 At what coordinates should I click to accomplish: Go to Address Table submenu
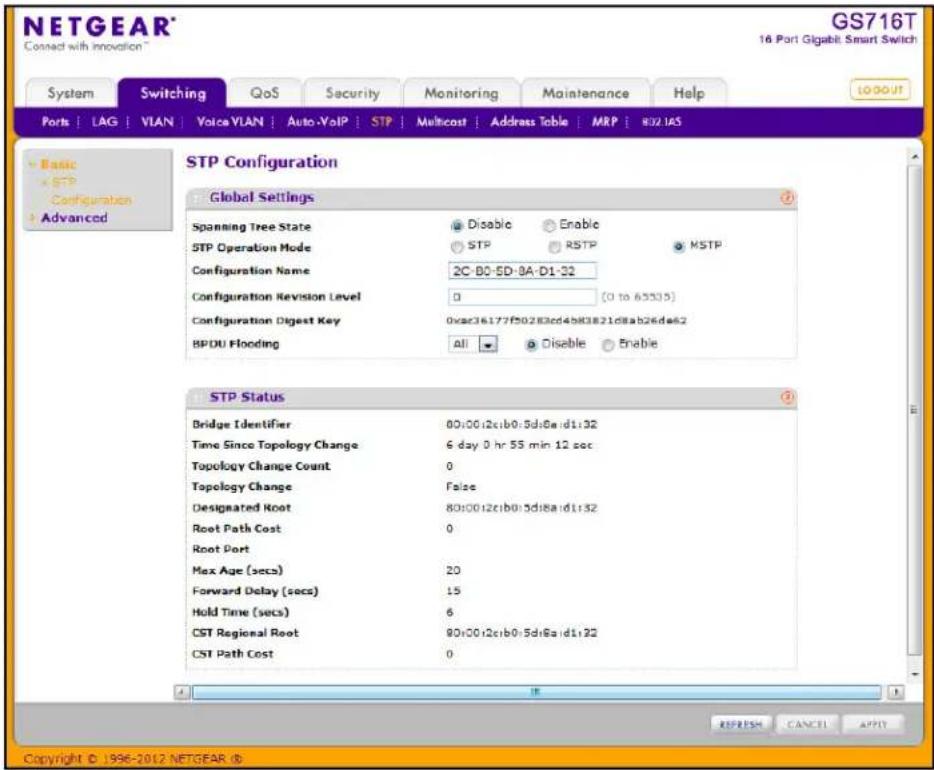pos(529,121)
